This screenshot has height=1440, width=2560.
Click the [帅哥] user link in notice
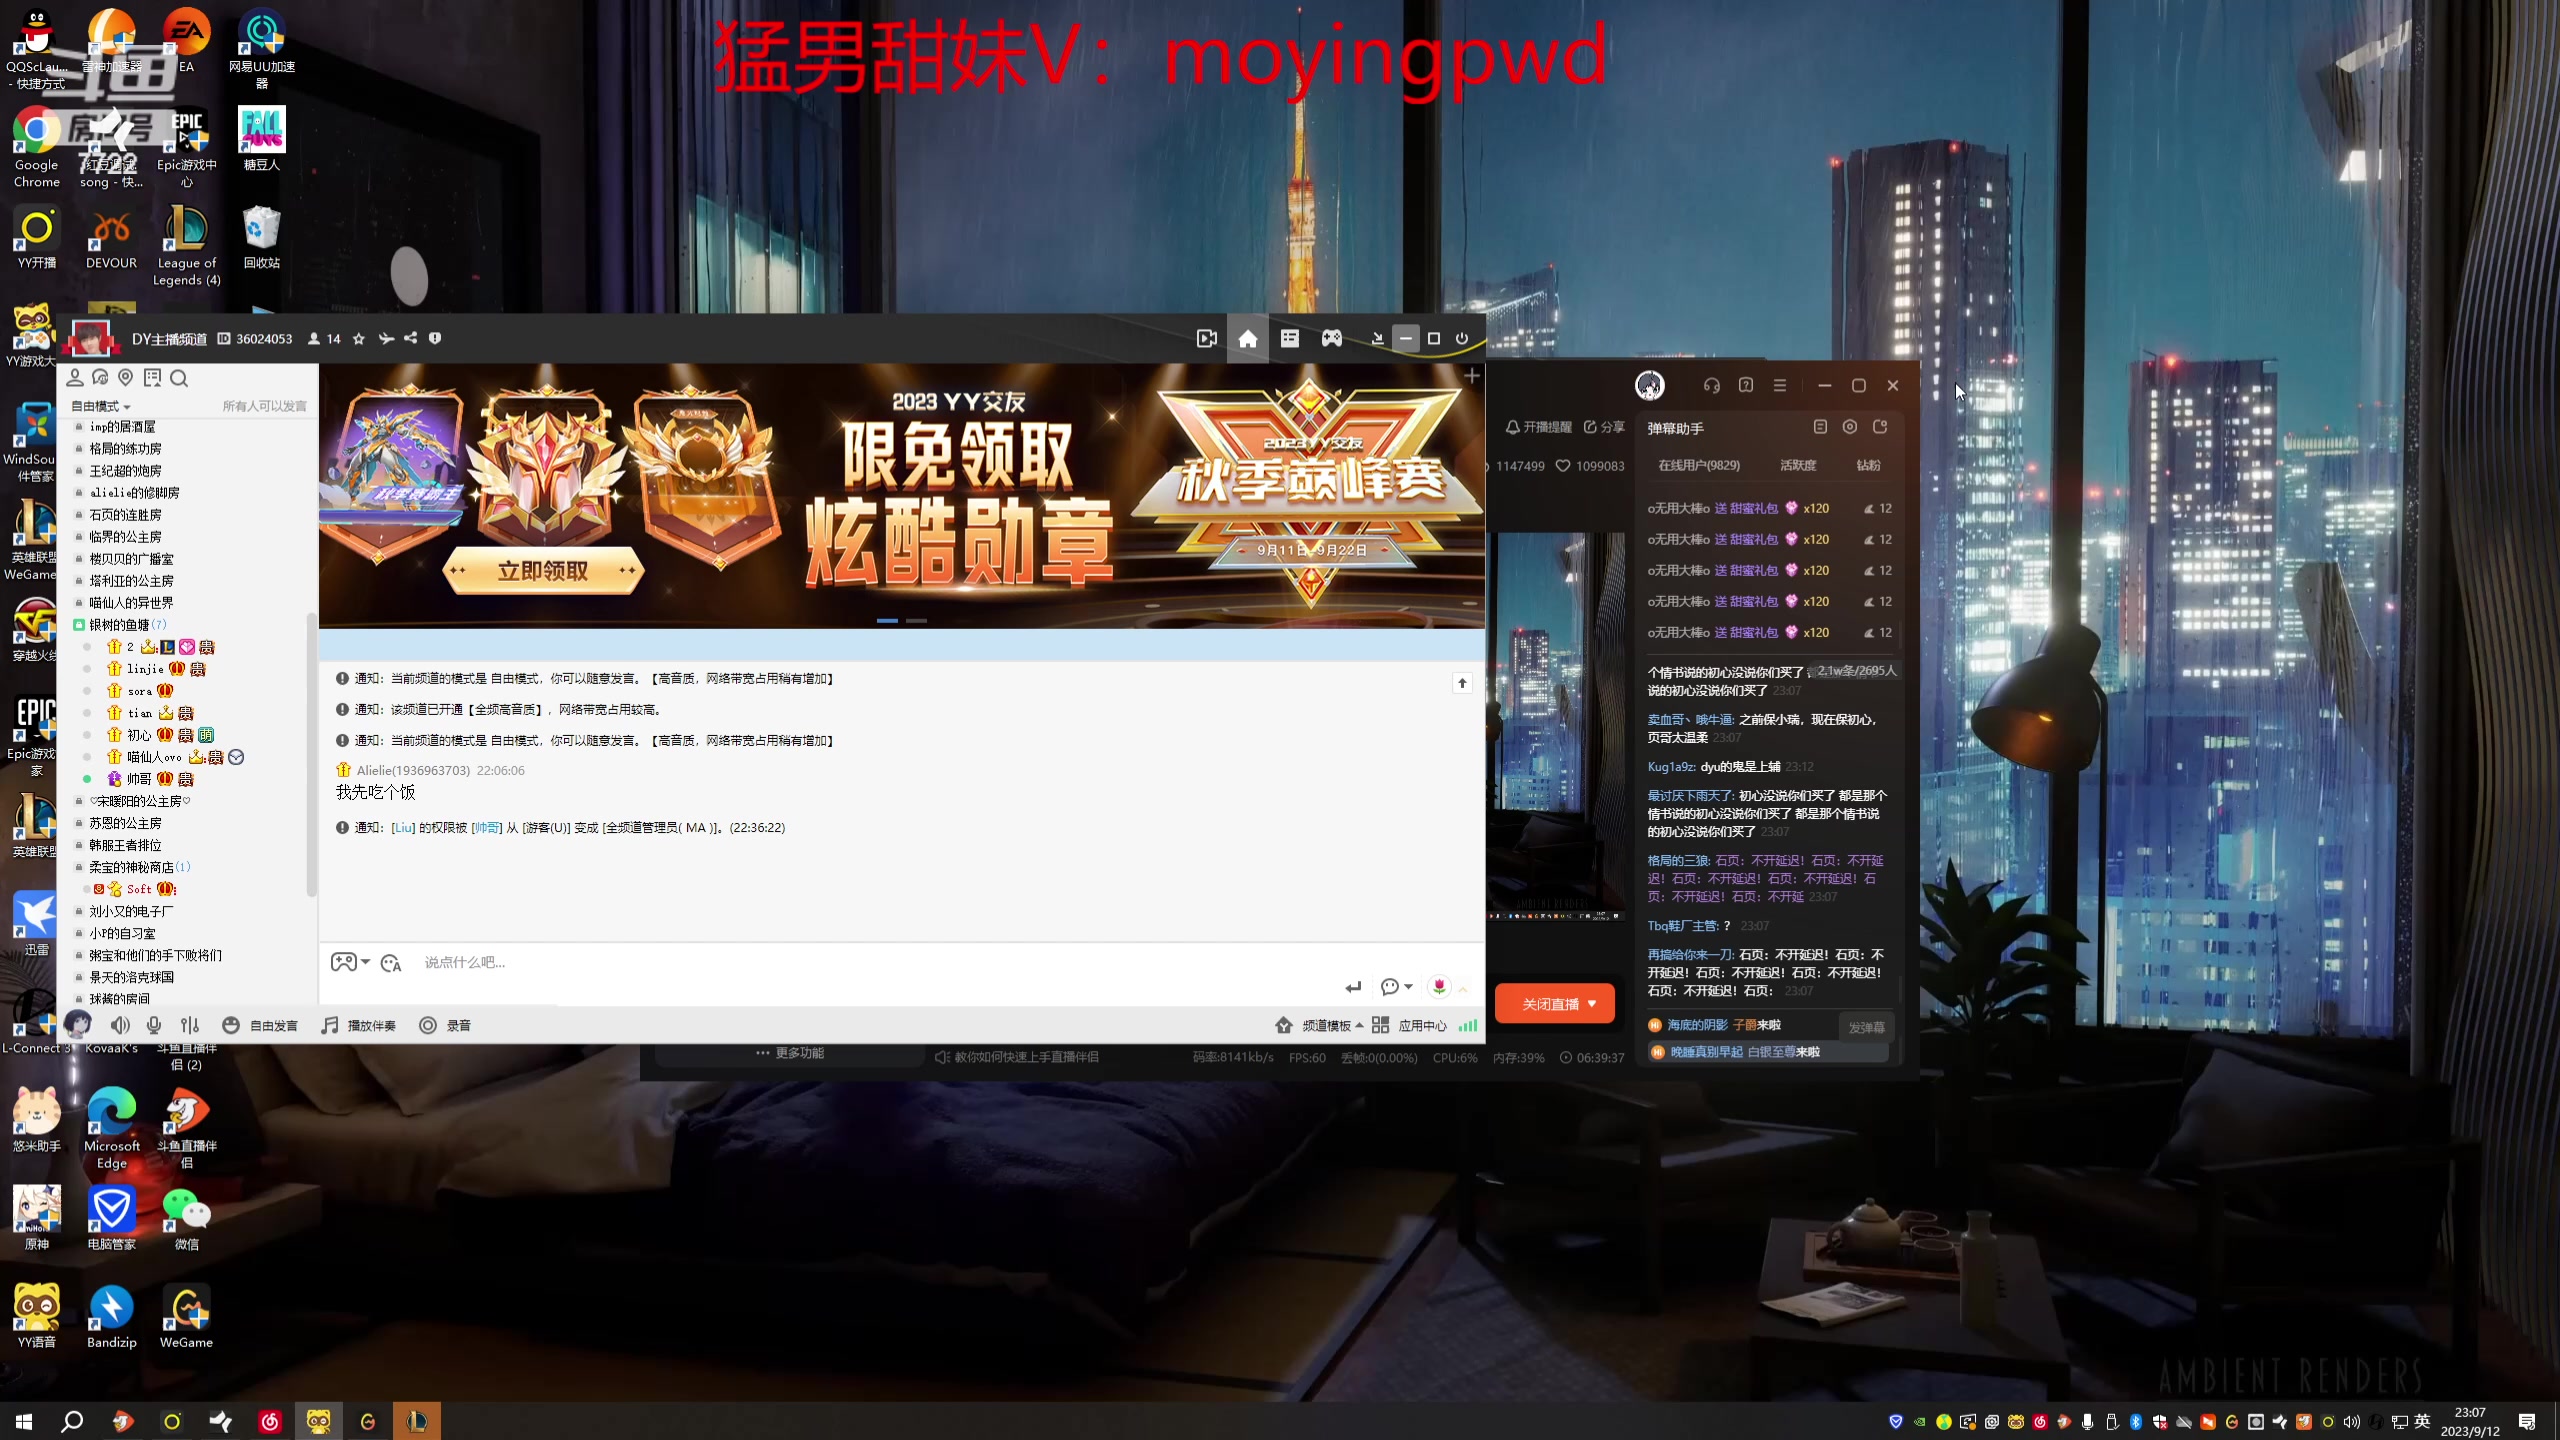point(486,828)
